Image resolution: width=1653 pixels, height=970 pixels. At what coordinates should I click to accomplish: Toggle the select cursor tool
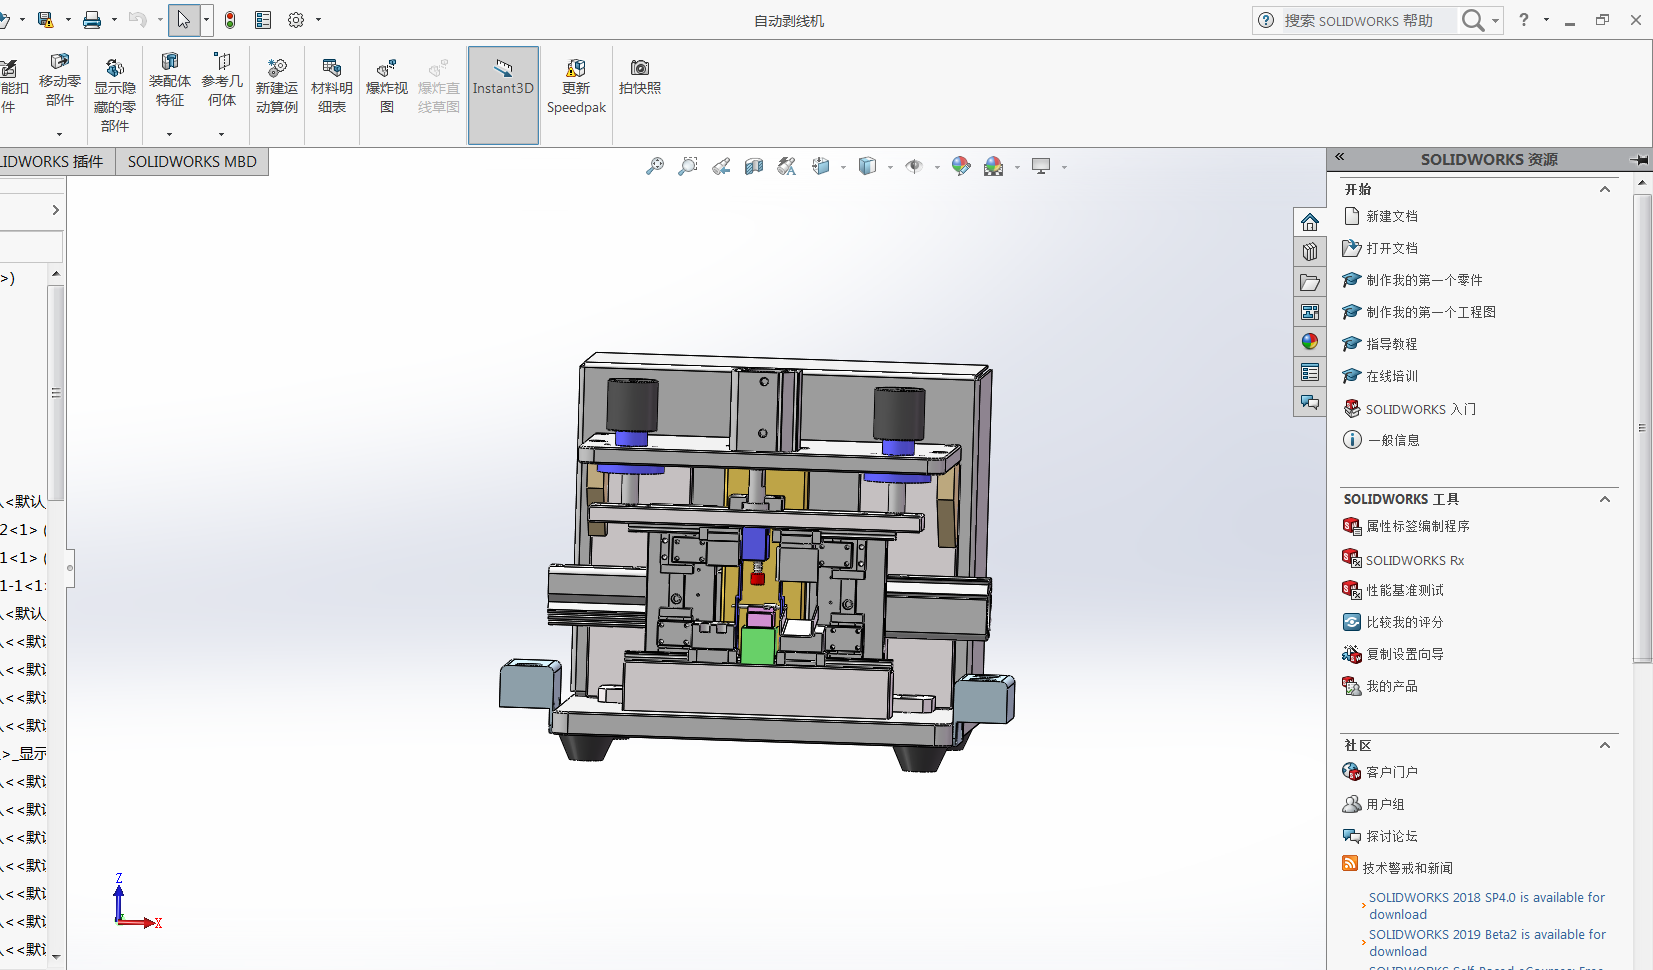(184, 20)
